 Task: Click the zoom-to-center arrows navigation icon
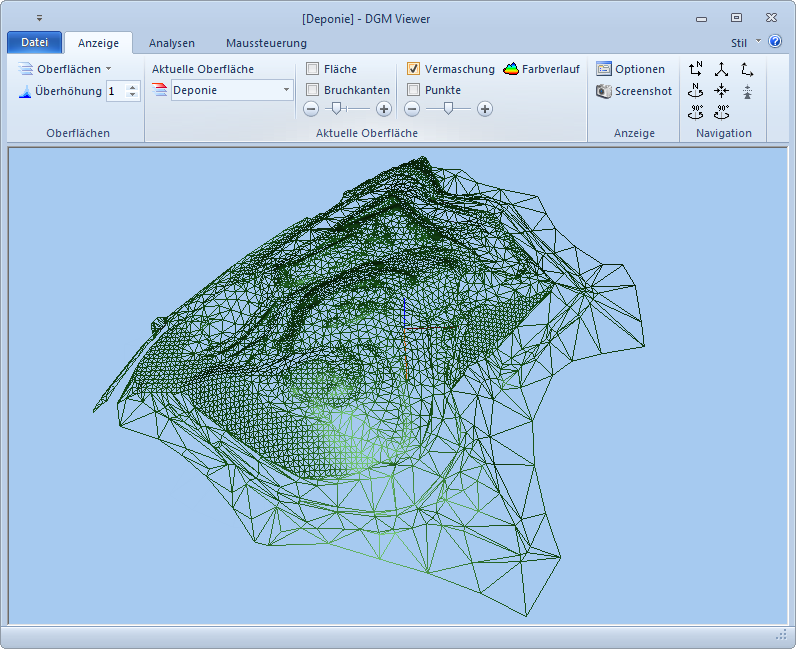point(721,91)
